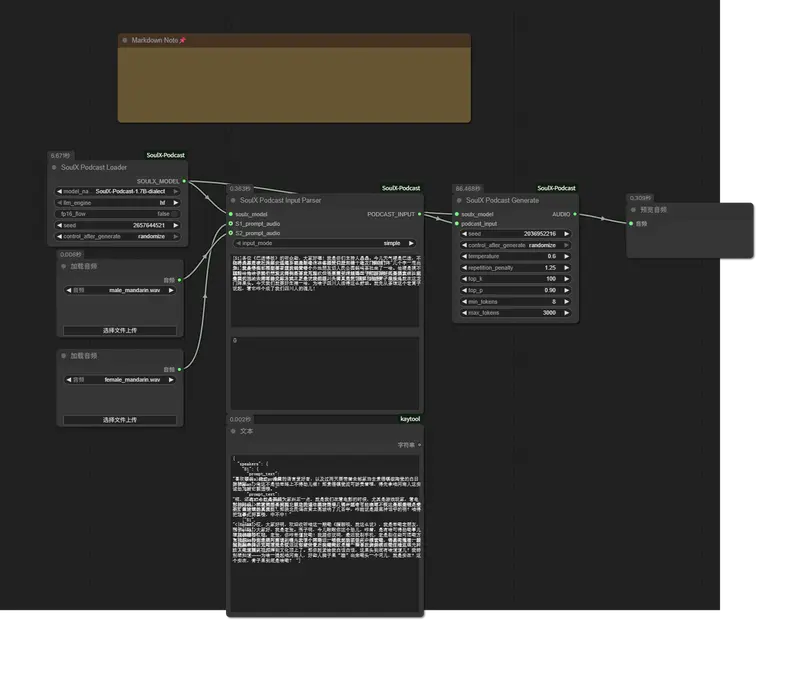Click upload file button under male_mandarin.wav

120,330
